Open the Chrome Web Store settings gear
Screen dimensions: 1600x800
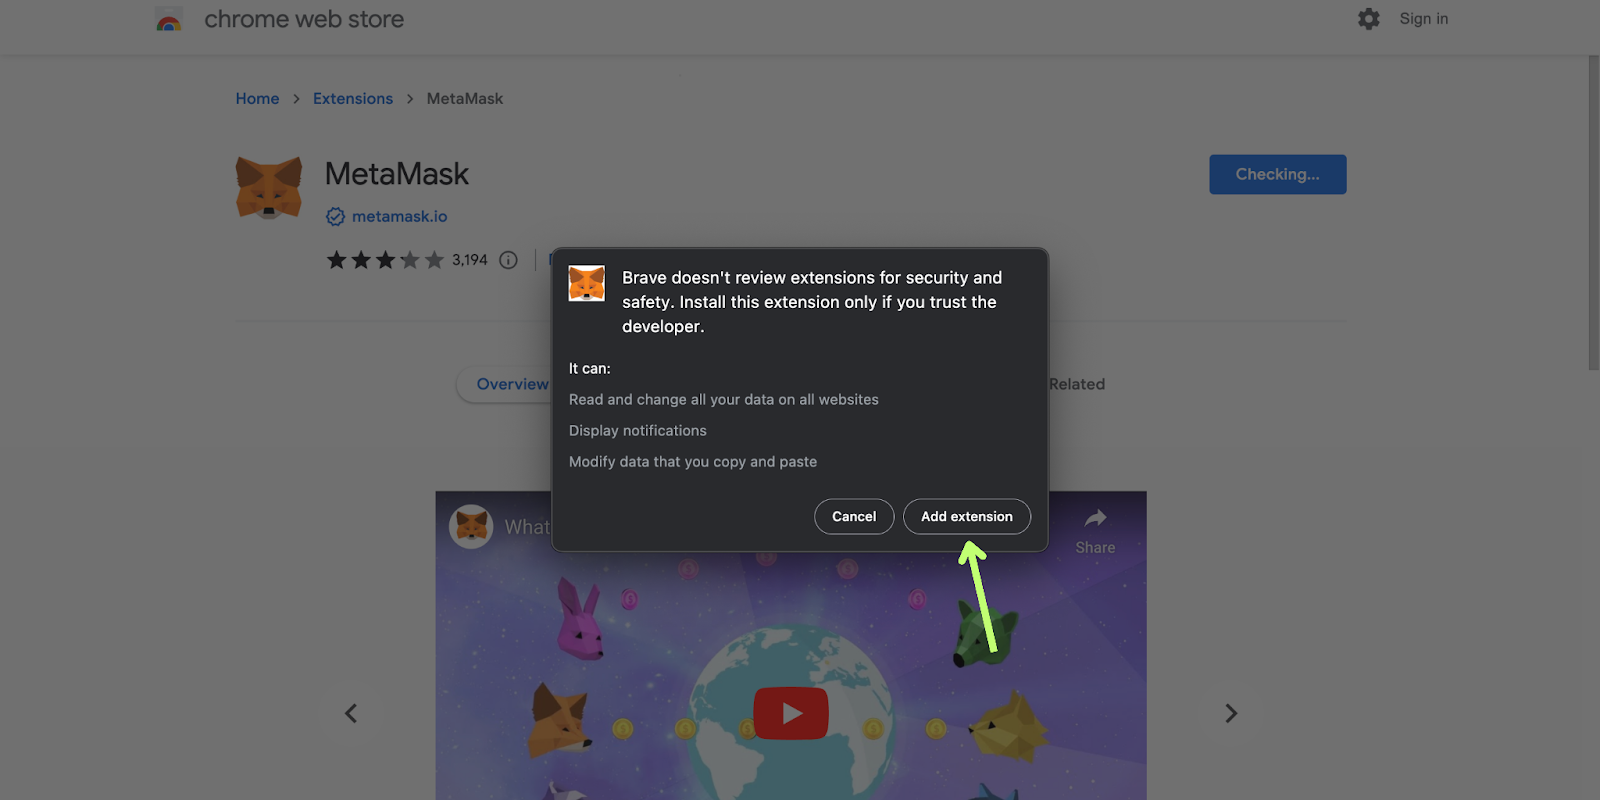tap(1369, 19)
